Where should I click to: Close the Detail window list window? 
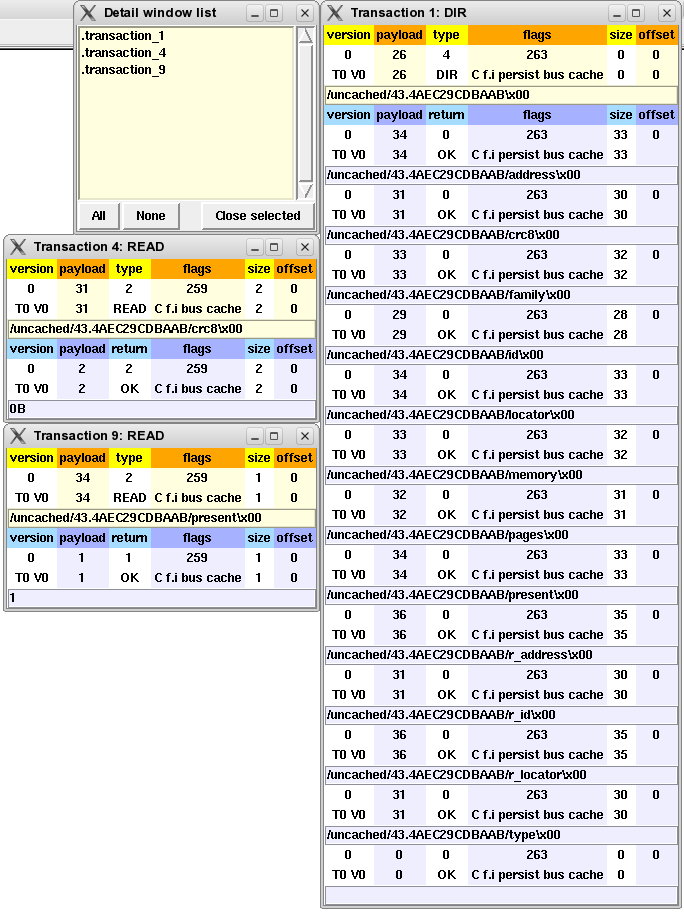click(x=305, y=13)
